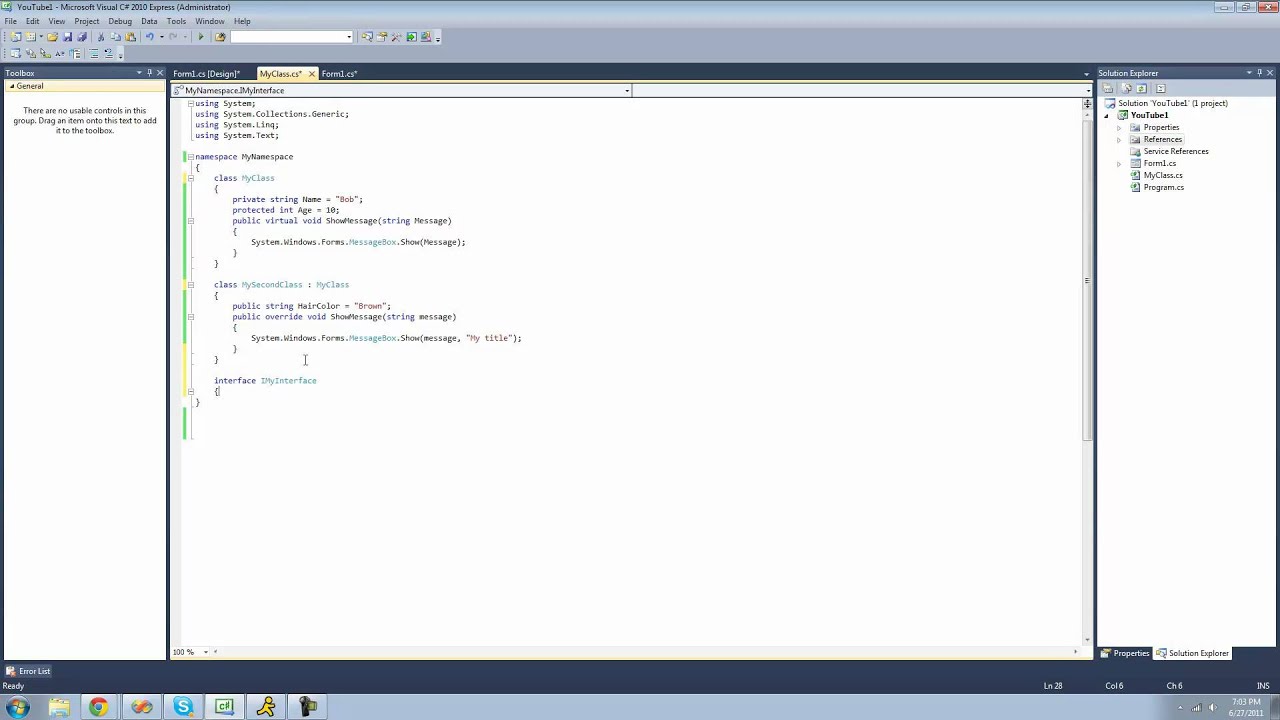Open the MyNamespace.IMyInterface type dropdown
Image resolution: width=1280 pixels, height=720 pixels.
pyautogui.click(x=627, y=91)
